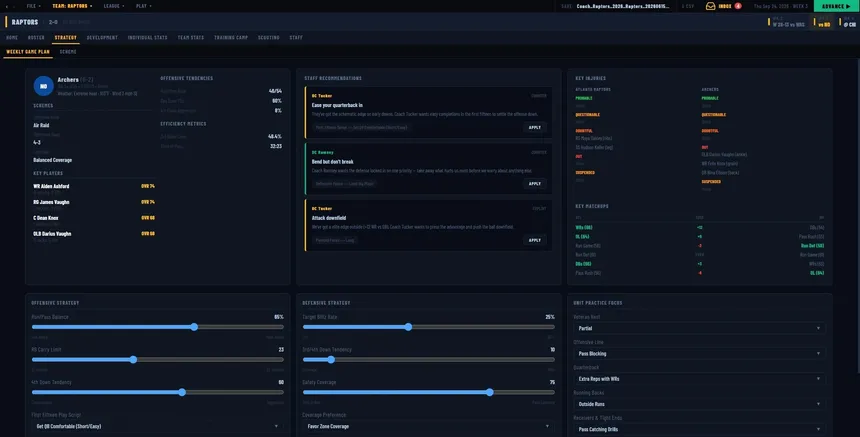This screenshot has width=860, height=437.
Task: Apply the 'Attack downfield' recommendation
Action: click(x=535, y=240)
